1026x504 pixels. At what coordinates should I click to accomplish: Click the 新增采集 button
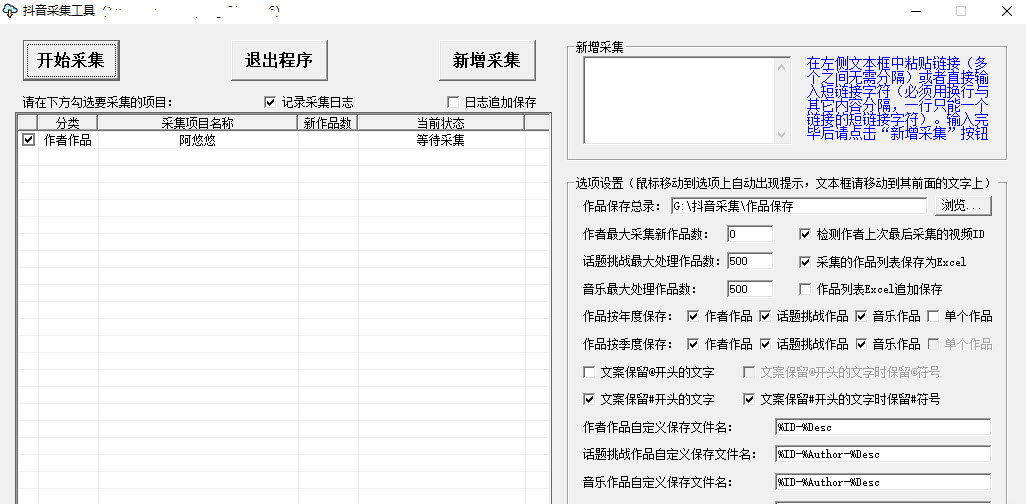pos(487,60)
